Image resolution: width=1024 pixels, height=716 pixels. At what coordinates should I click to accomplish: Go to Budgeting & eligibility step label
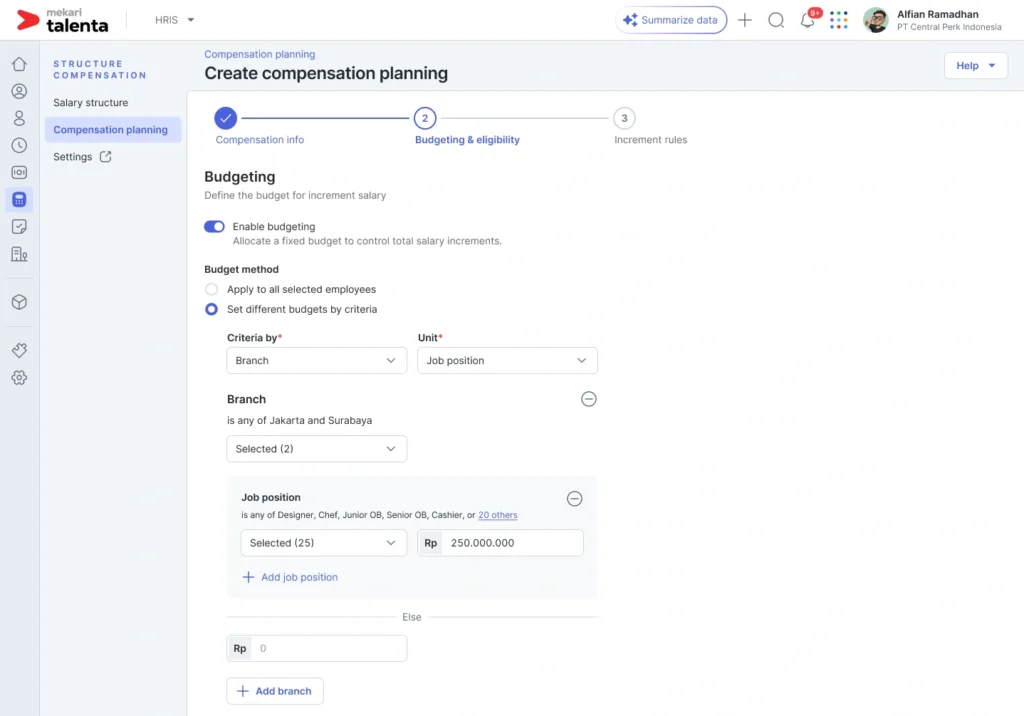coord(467,140)
